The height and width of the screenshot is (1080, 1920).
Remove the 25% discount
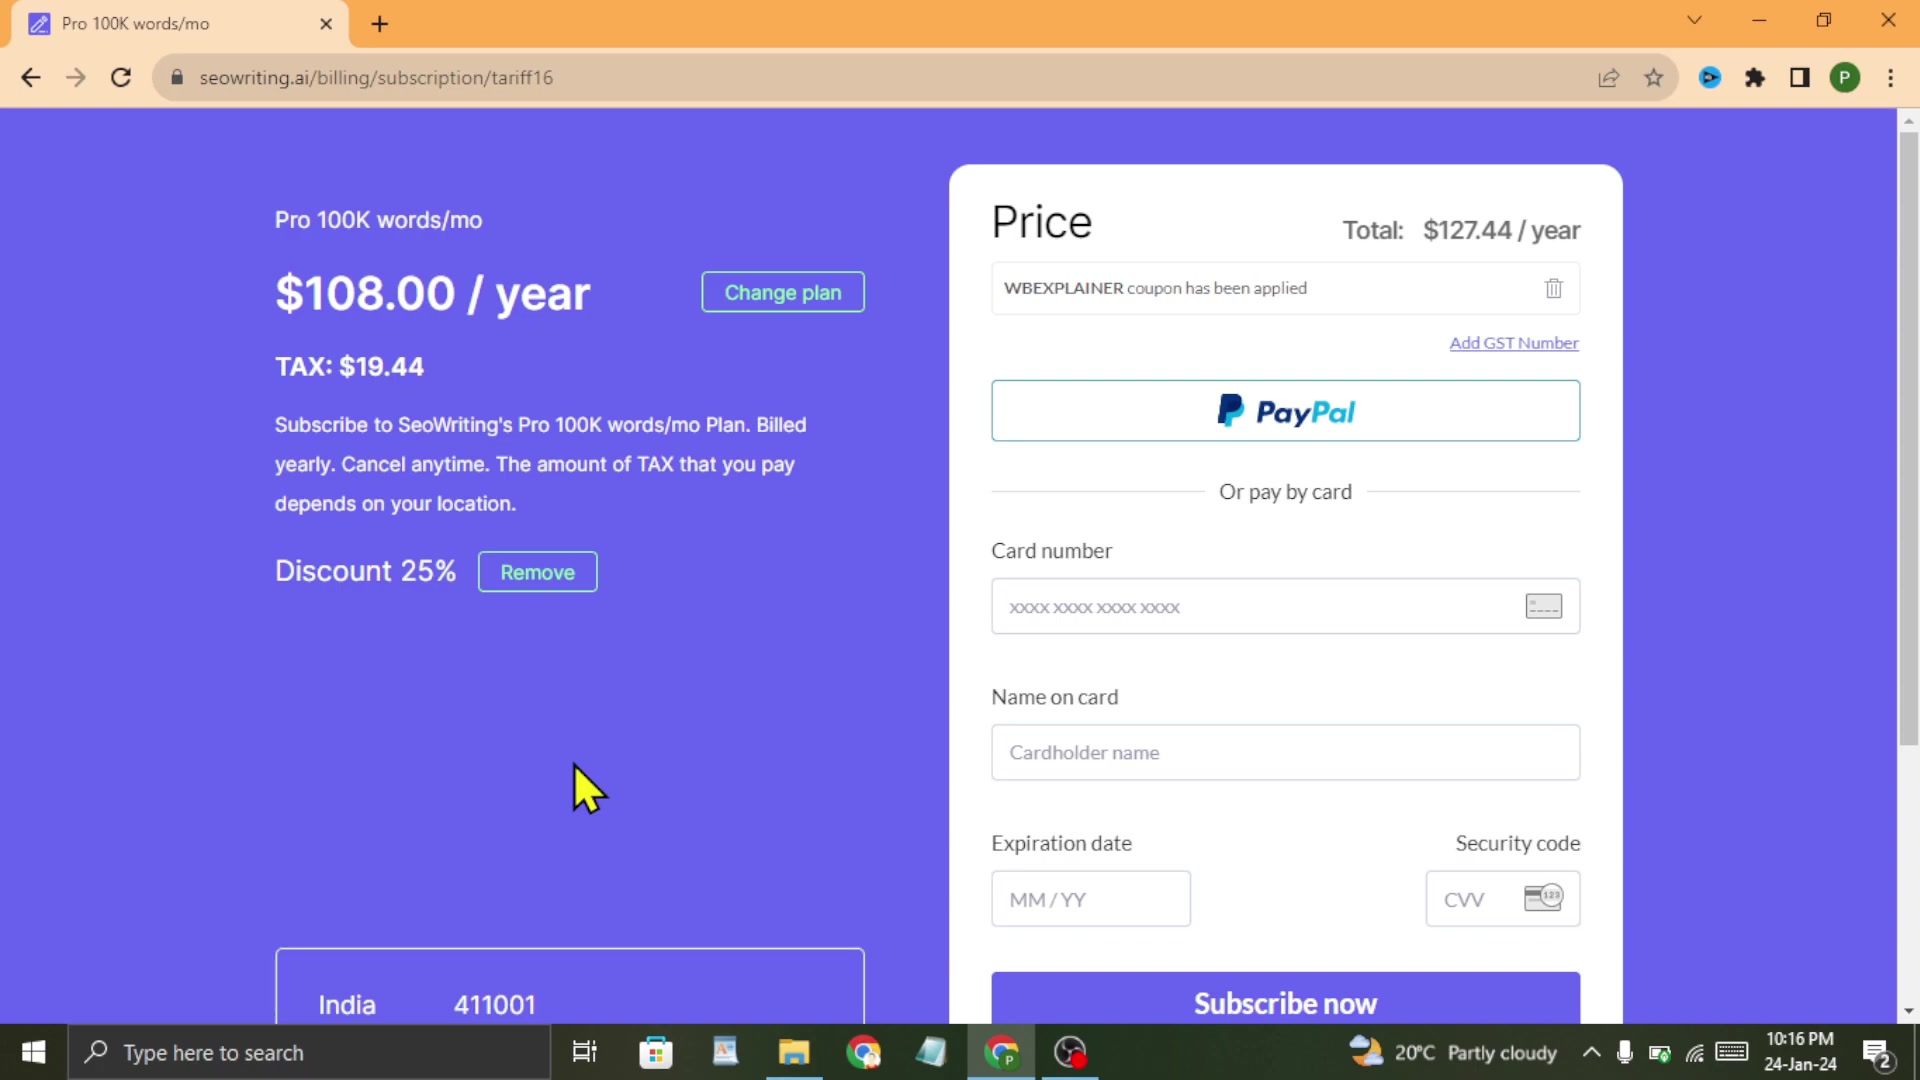coord(537,572)
